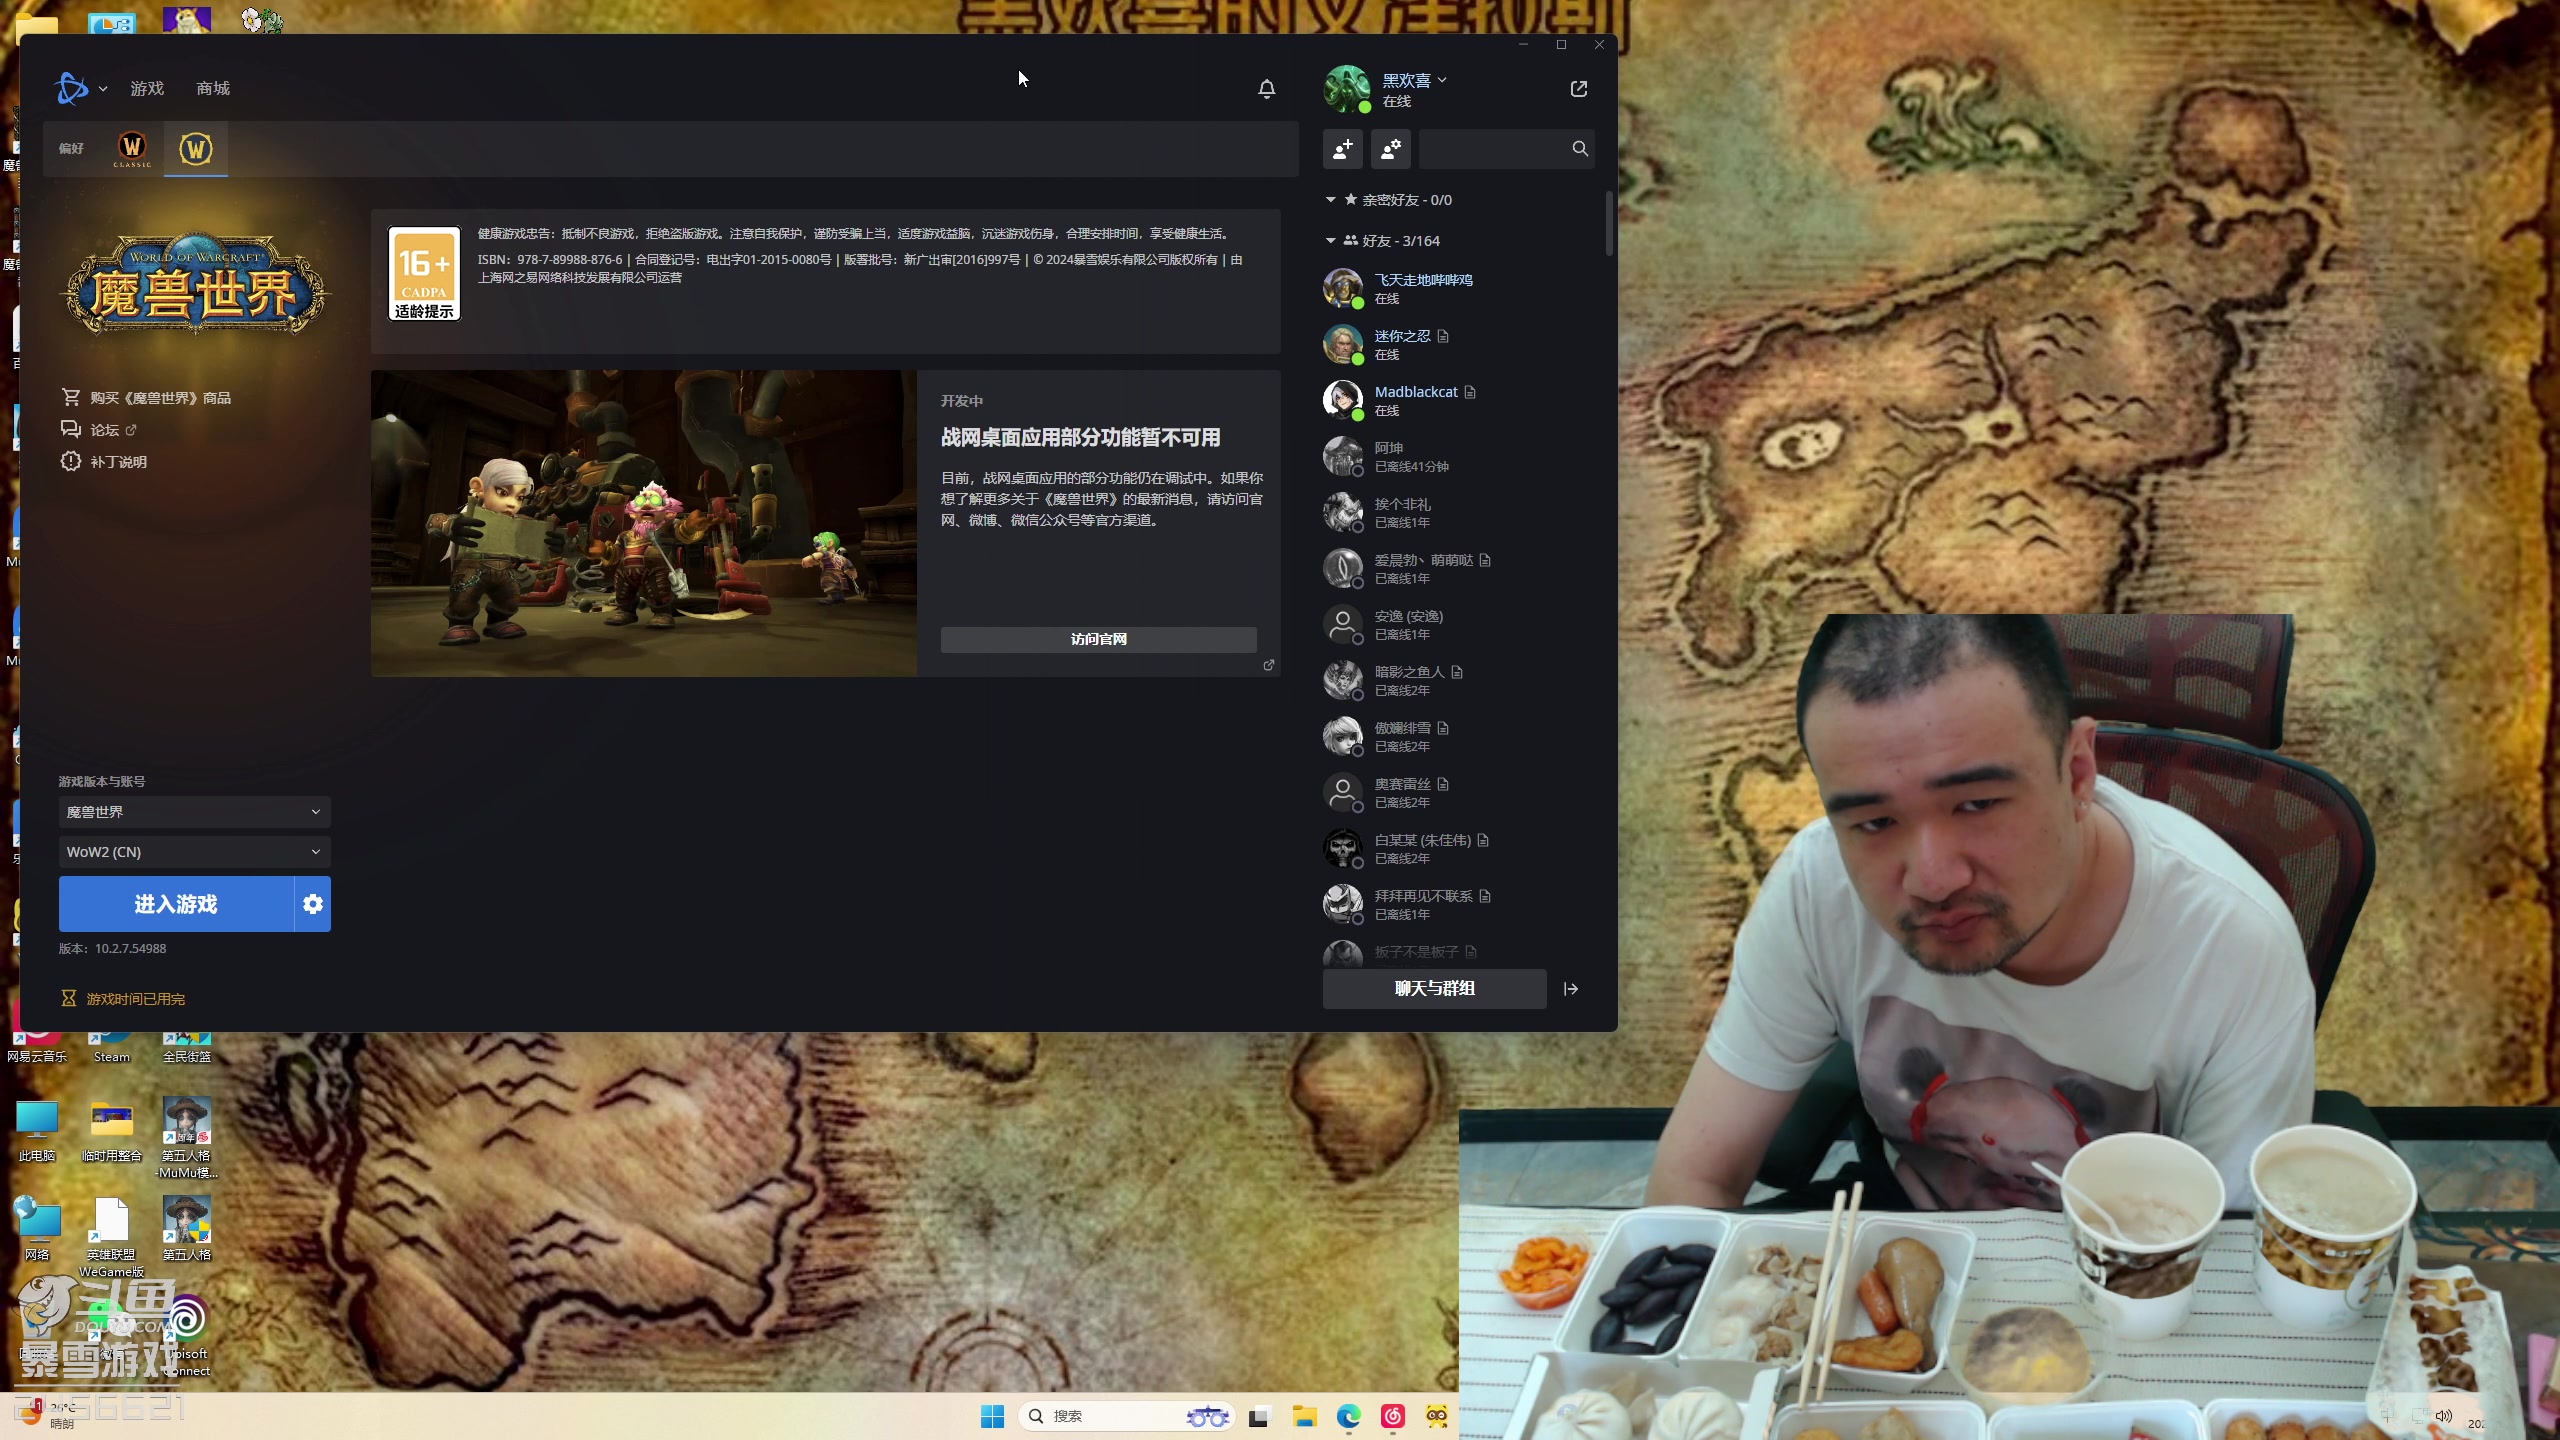Open the notifications bell
The image size is (2560, 1440).
(1266, 89)
